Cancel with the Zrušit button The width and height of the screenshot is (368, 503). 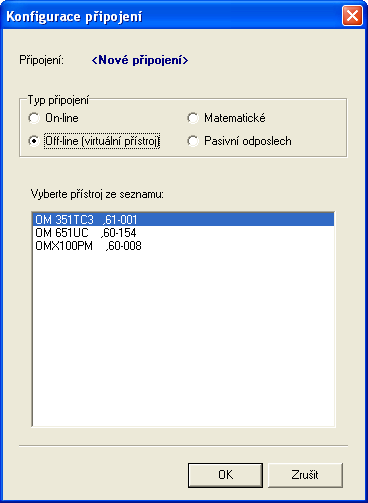click(305, 475)
